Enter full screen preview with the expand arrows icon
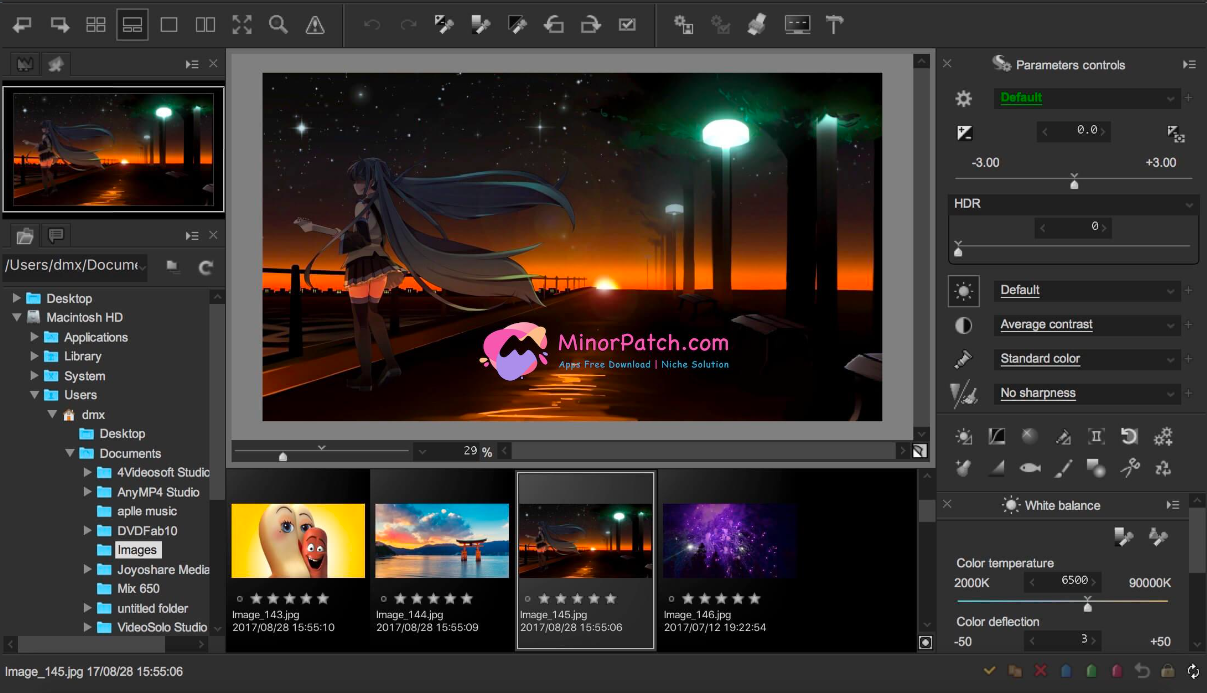The image size is (1207, 693). tap(242, 25)
